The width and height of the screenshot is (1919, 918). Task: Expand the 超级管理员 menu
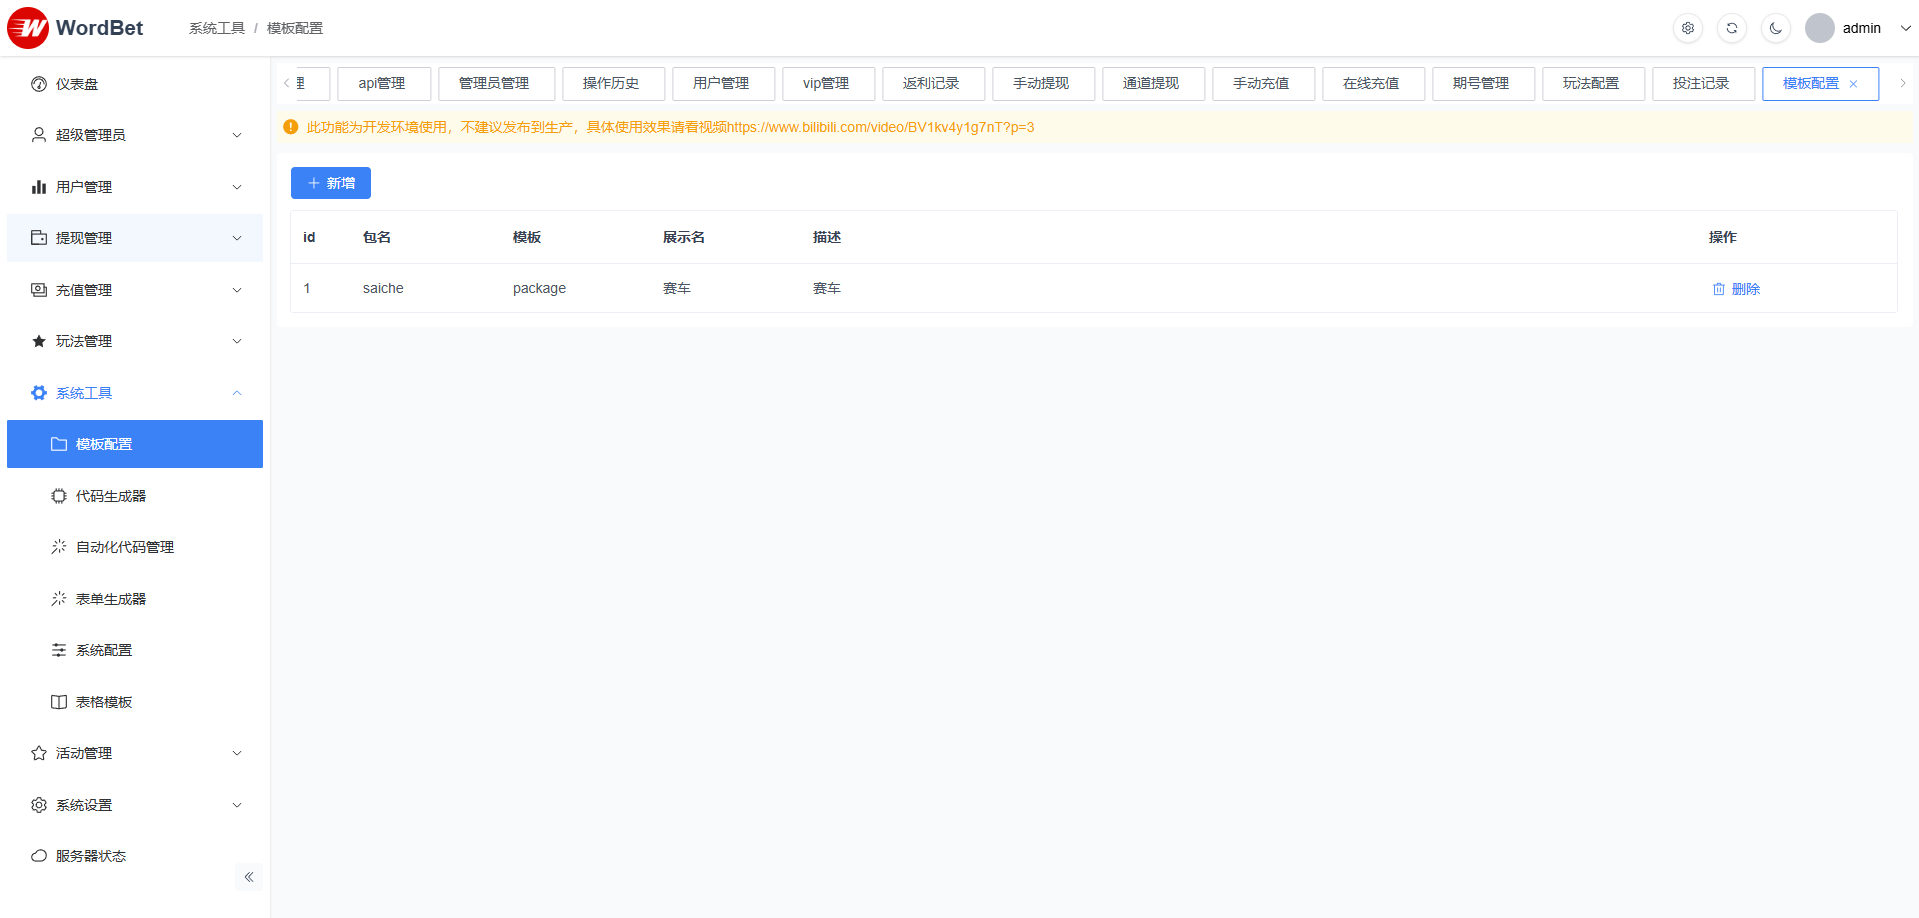[135, 135]
